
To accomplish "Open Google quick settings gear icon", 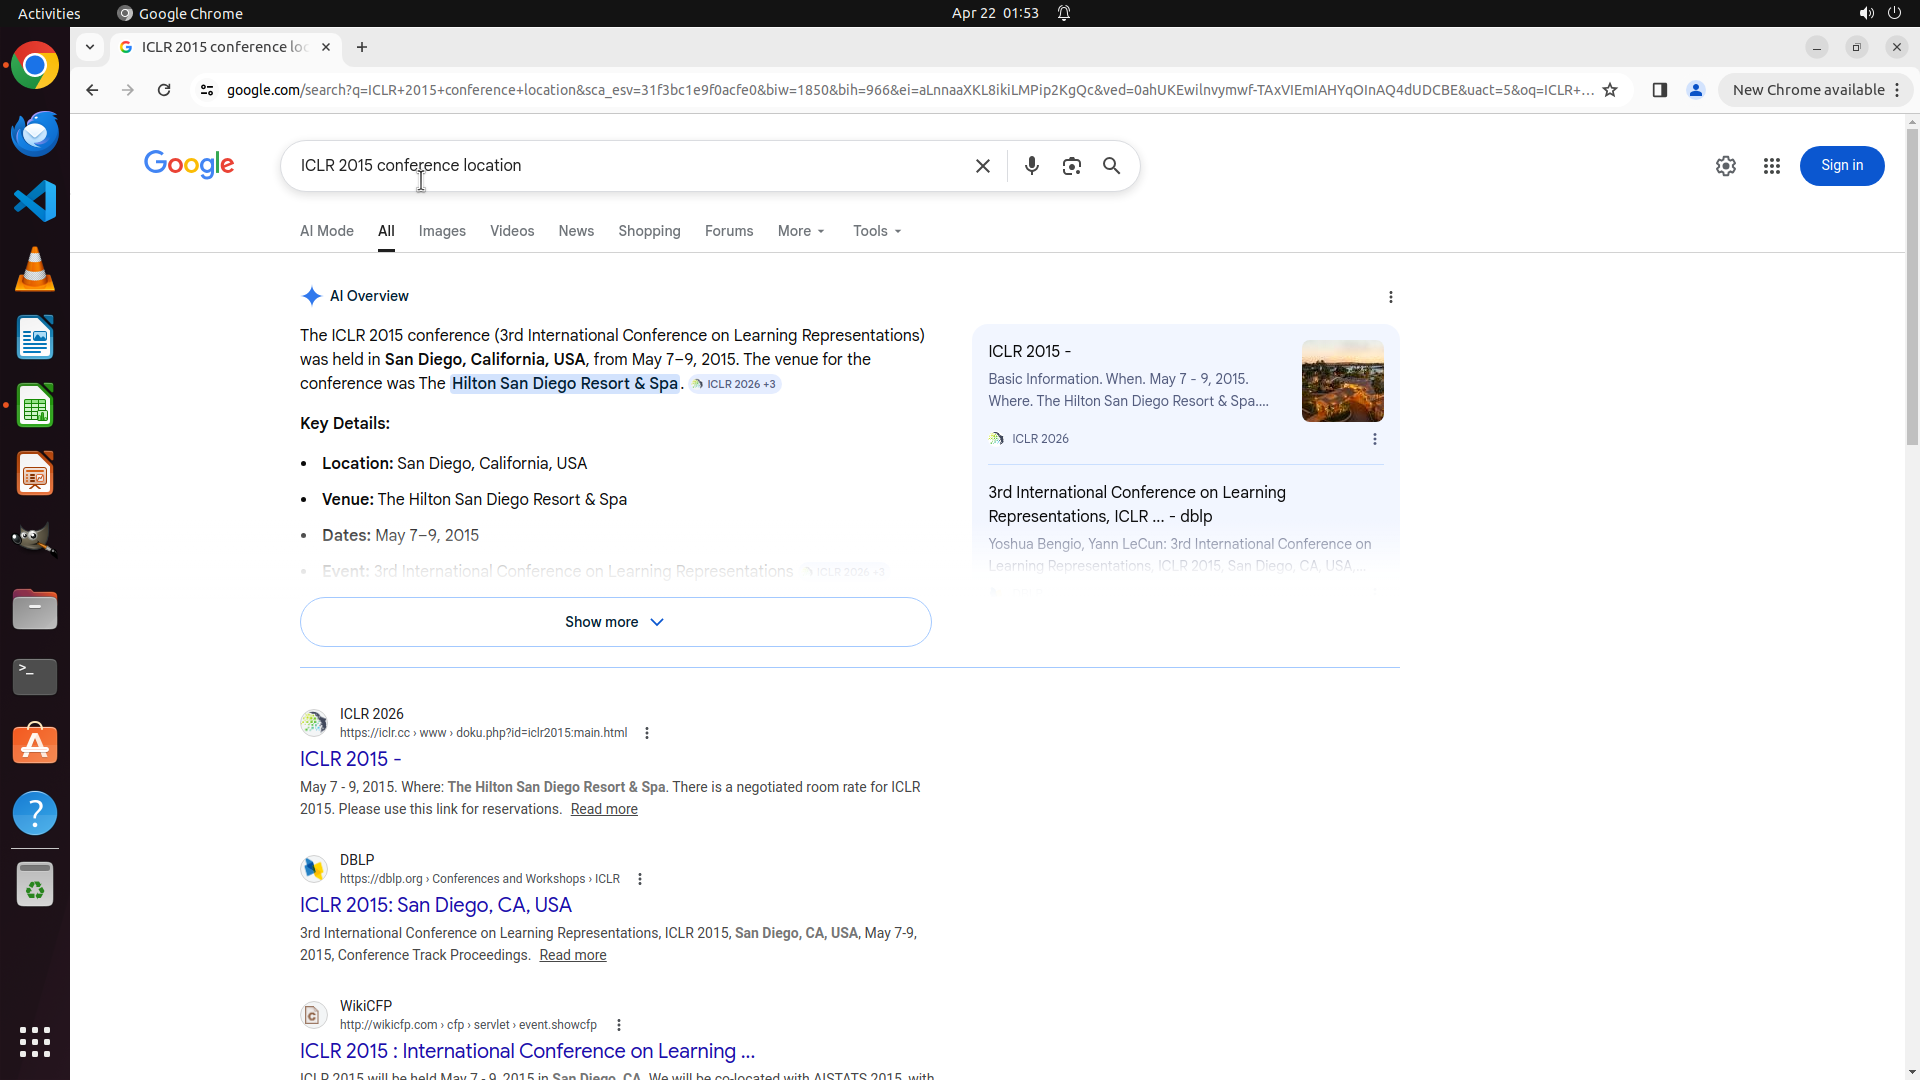I will [1725, 166].
